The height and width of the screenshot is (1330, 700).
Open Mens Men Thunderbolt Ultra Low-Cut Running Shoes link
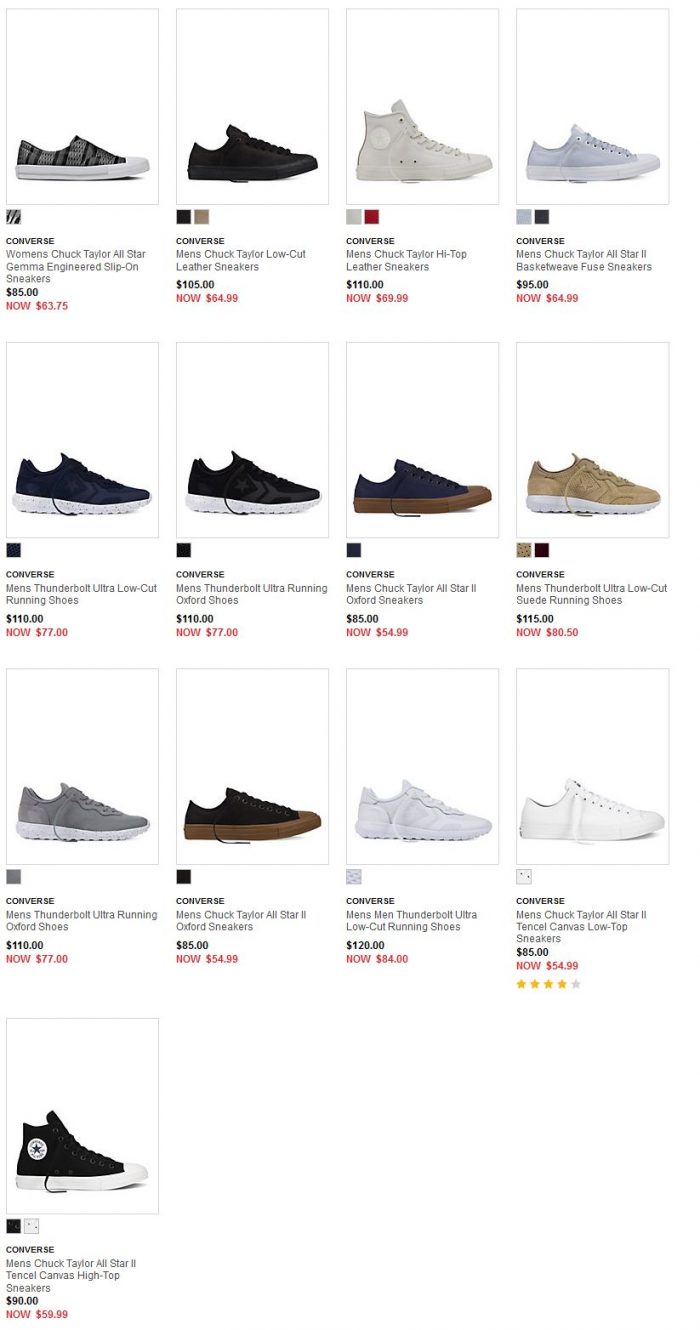click(x=411, y=920)
